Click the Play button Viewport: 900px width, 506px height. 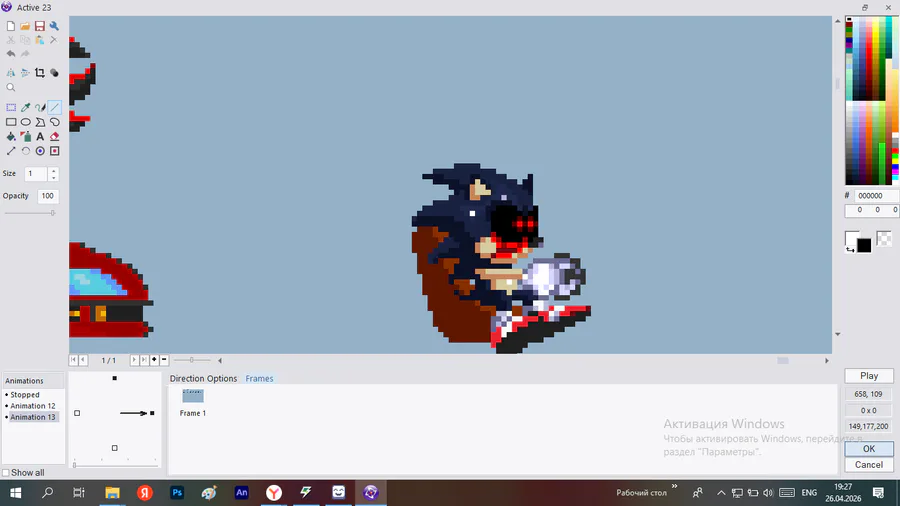tap(869, 376)
